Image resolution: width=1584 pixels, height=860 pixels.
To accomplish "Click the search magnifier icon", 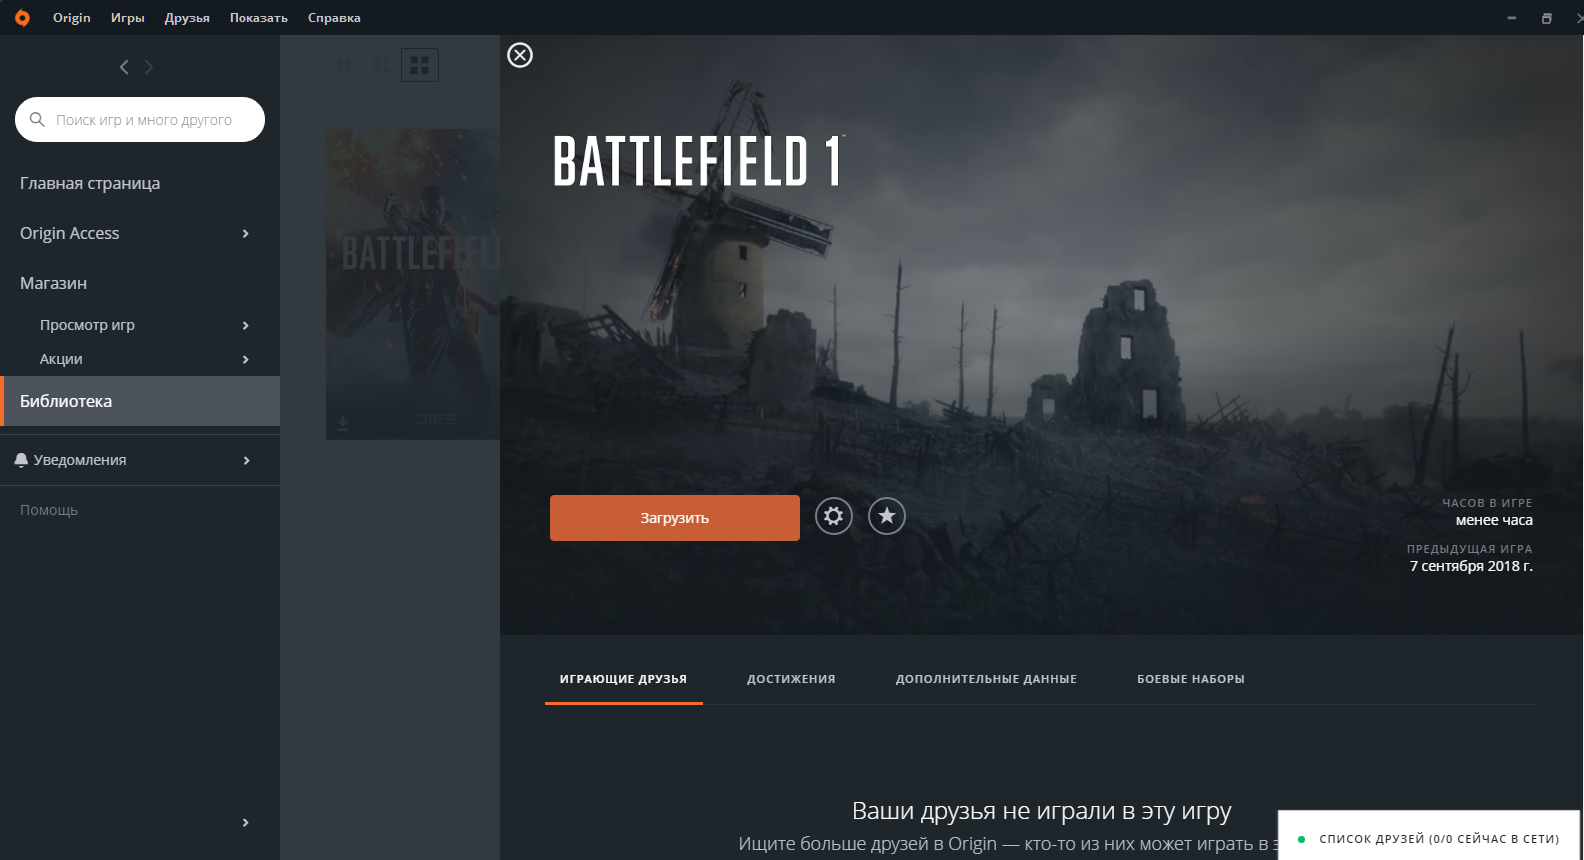I will point(37,119).
